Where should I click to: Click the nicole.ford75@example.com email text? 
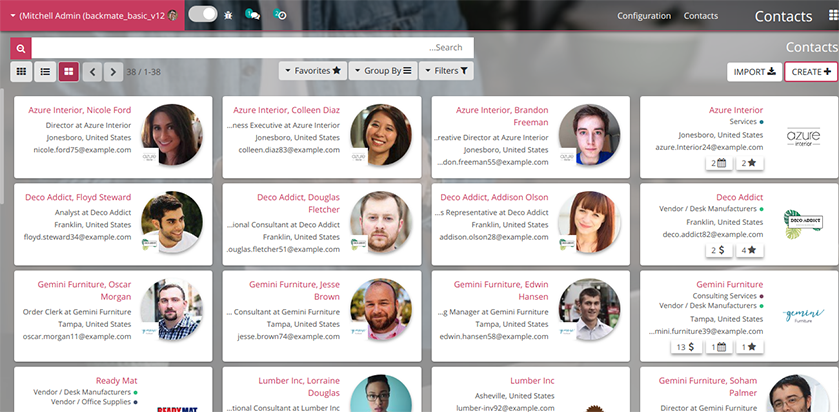[82, 150]
